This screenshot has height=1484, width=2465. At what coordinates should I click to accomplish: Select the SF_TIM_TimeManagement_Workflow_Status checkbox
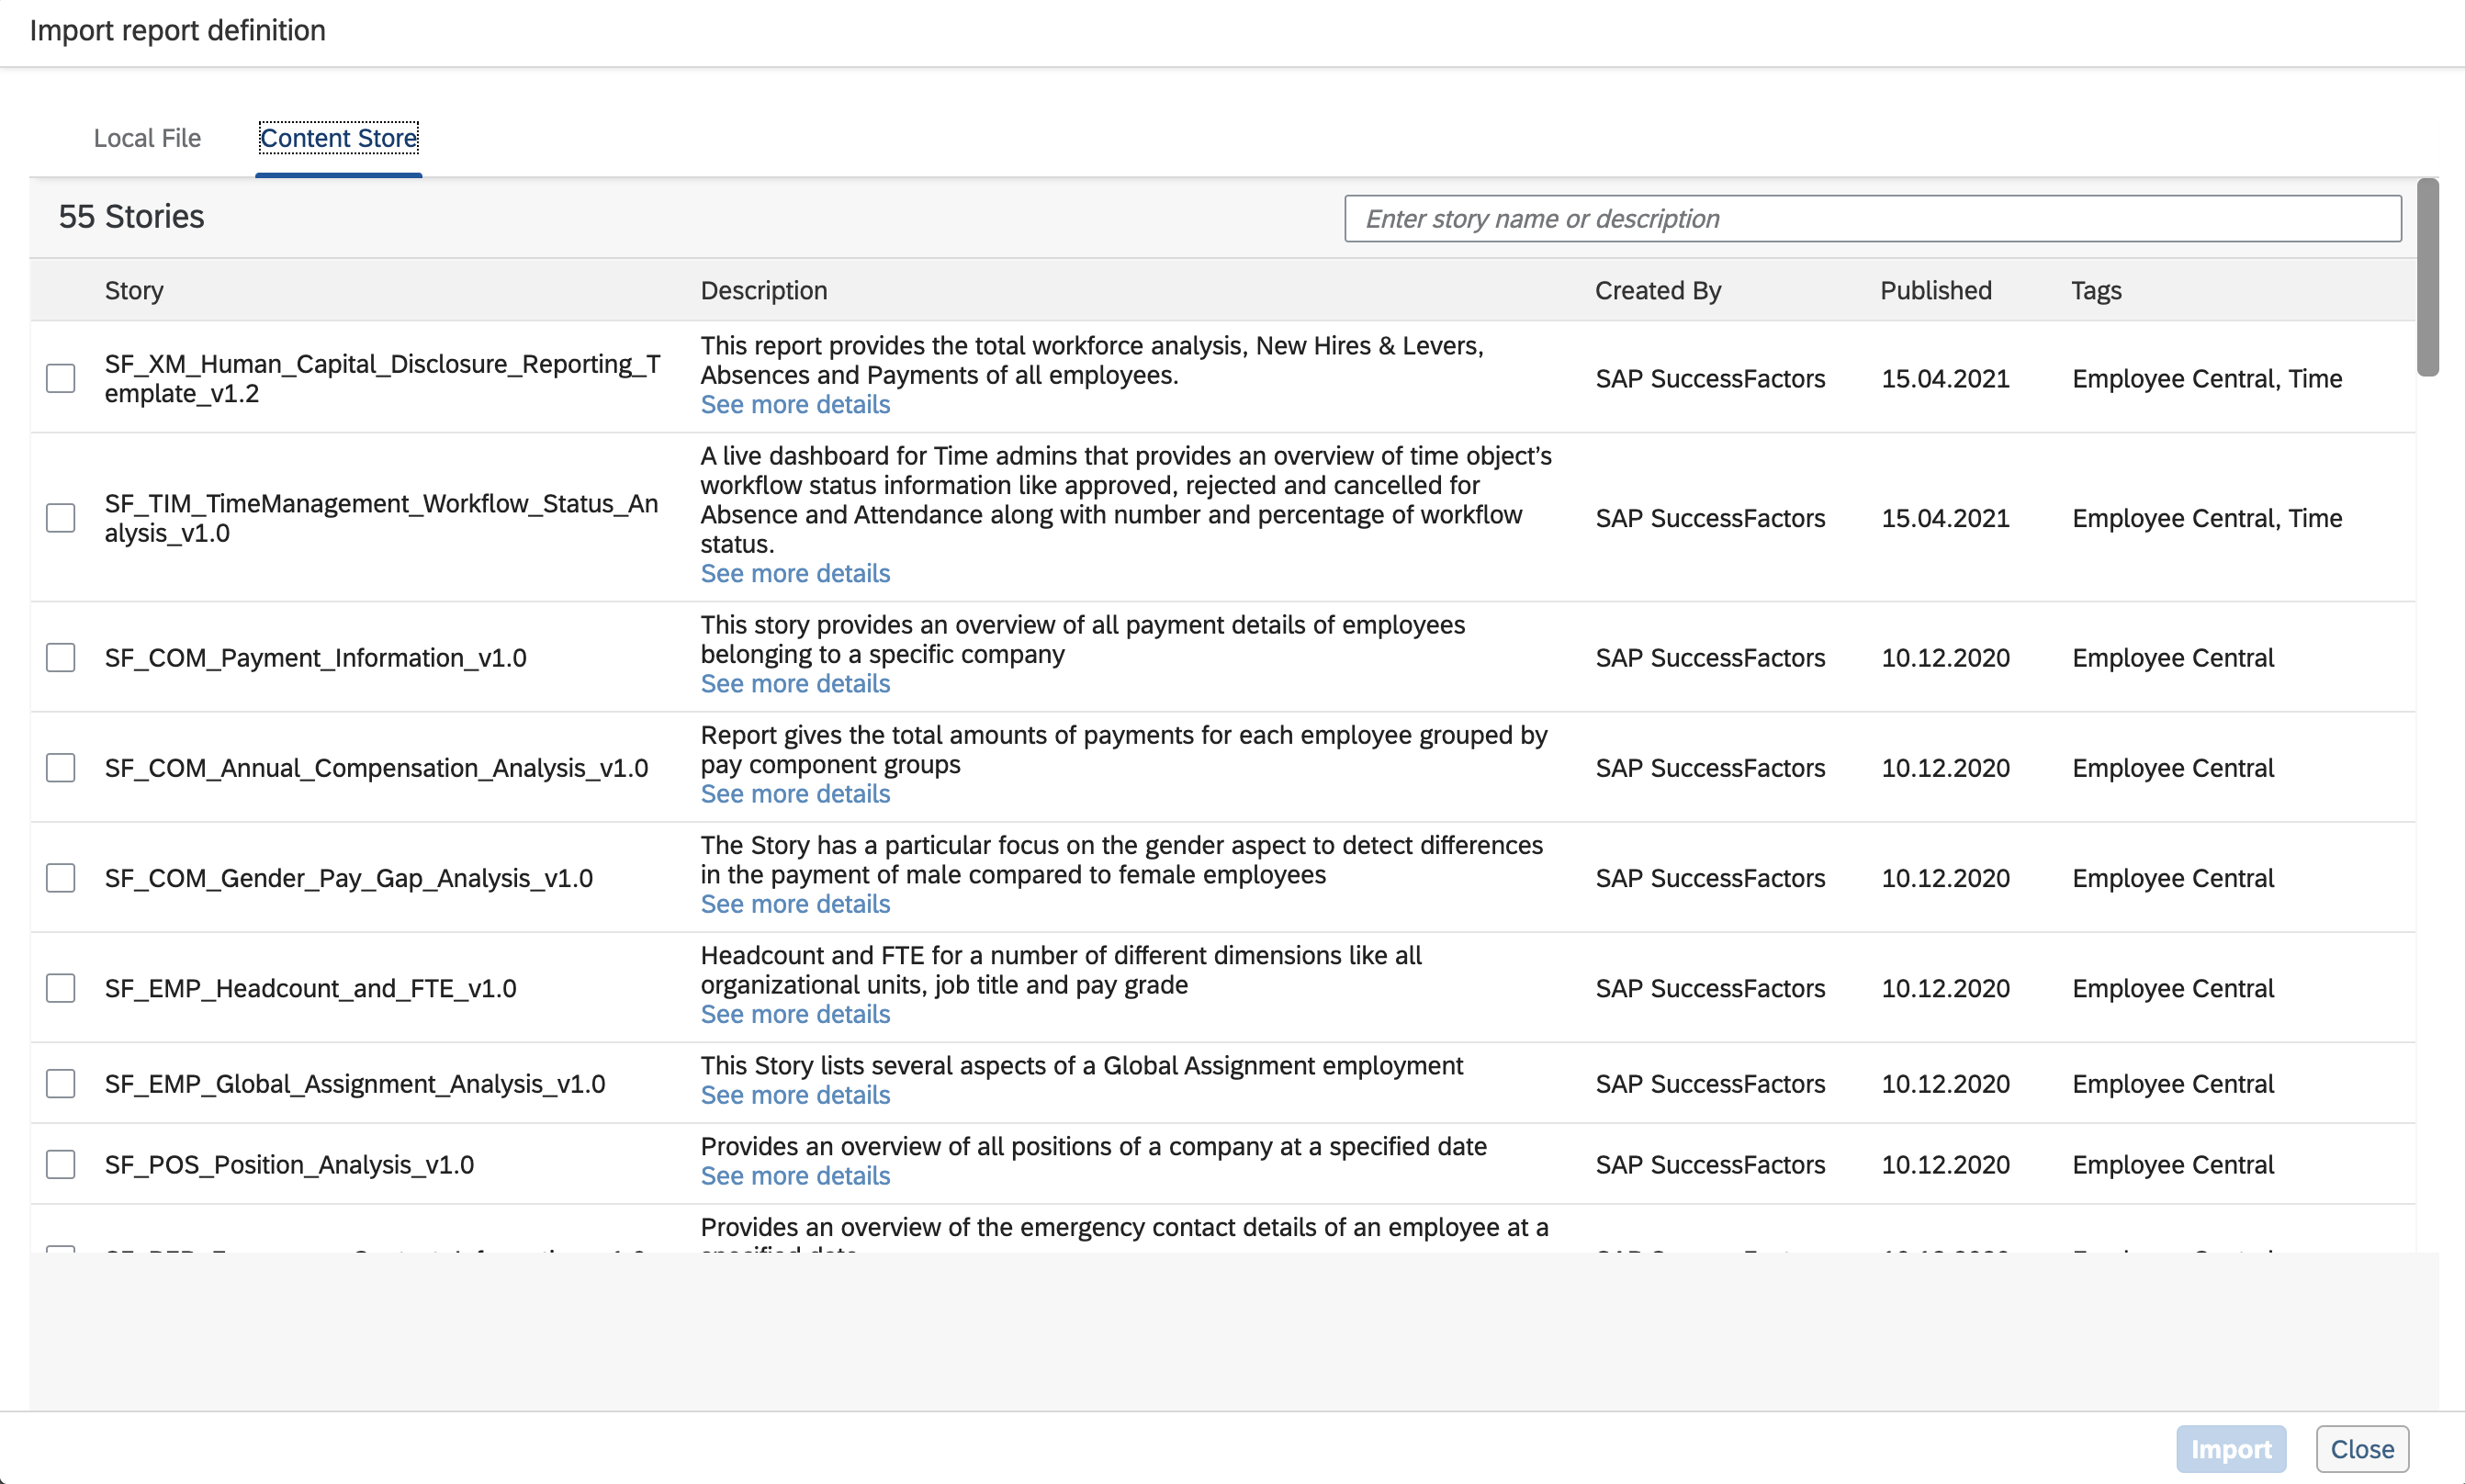click(61, 518)
